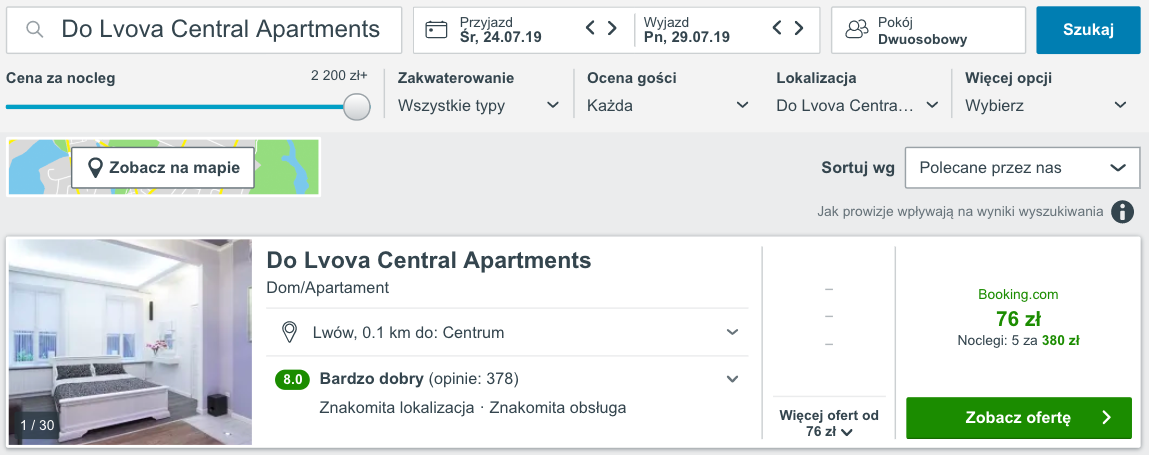The width and height of the screenshot is (1149, 455).
Task: Click the price per night slider handle
Action: tap(357, 106)
